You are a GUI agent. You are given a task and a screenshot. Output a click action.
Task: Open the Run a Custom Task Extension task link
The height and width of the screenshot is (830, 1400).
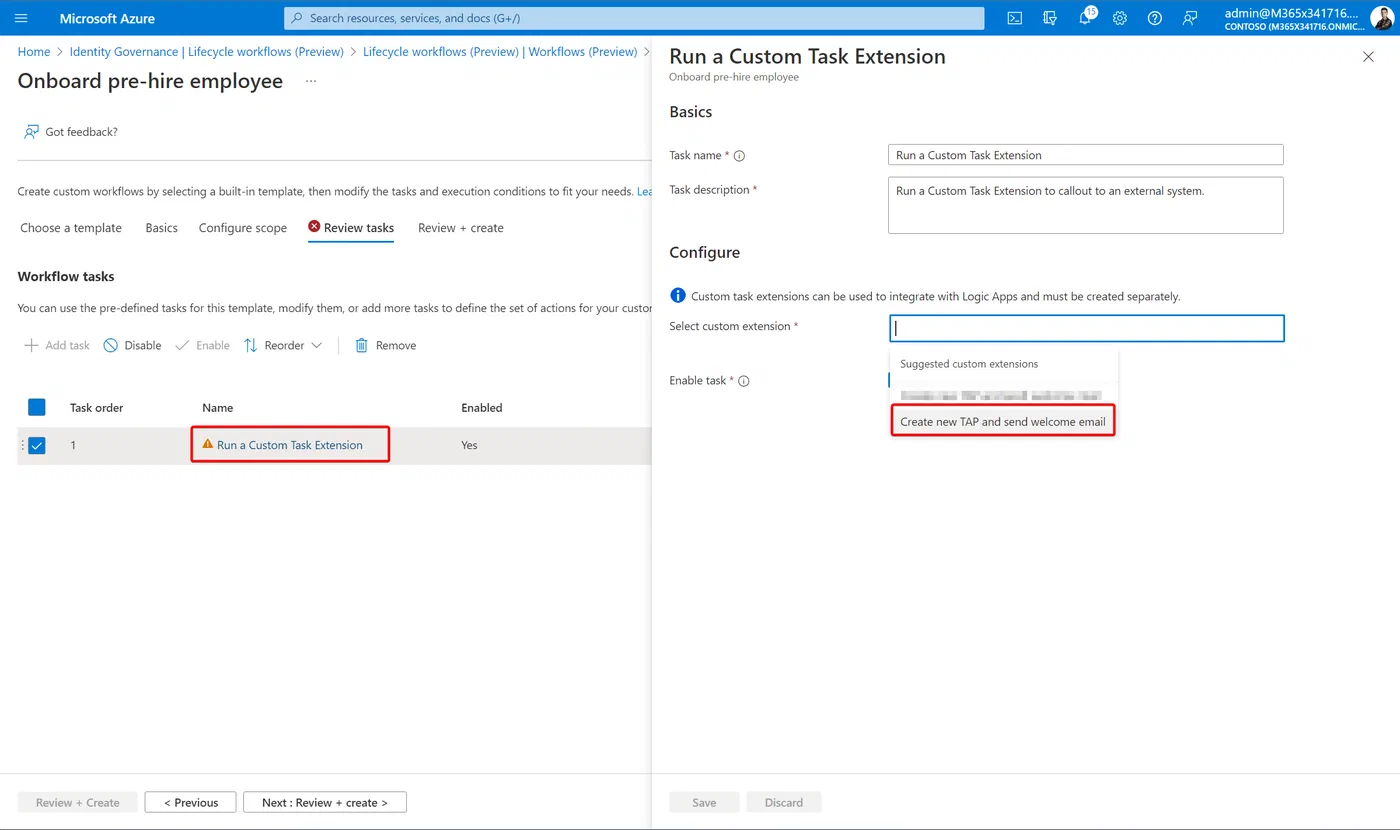point(290,445)
